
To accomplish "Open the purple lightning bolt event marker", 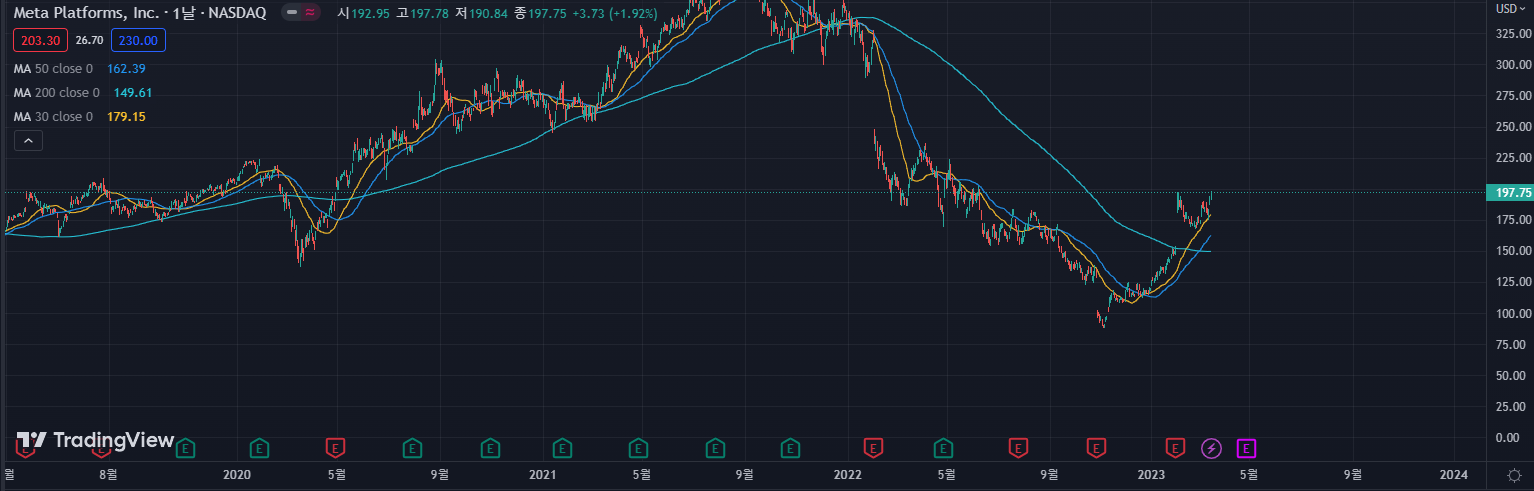I will pos(1211,447).
